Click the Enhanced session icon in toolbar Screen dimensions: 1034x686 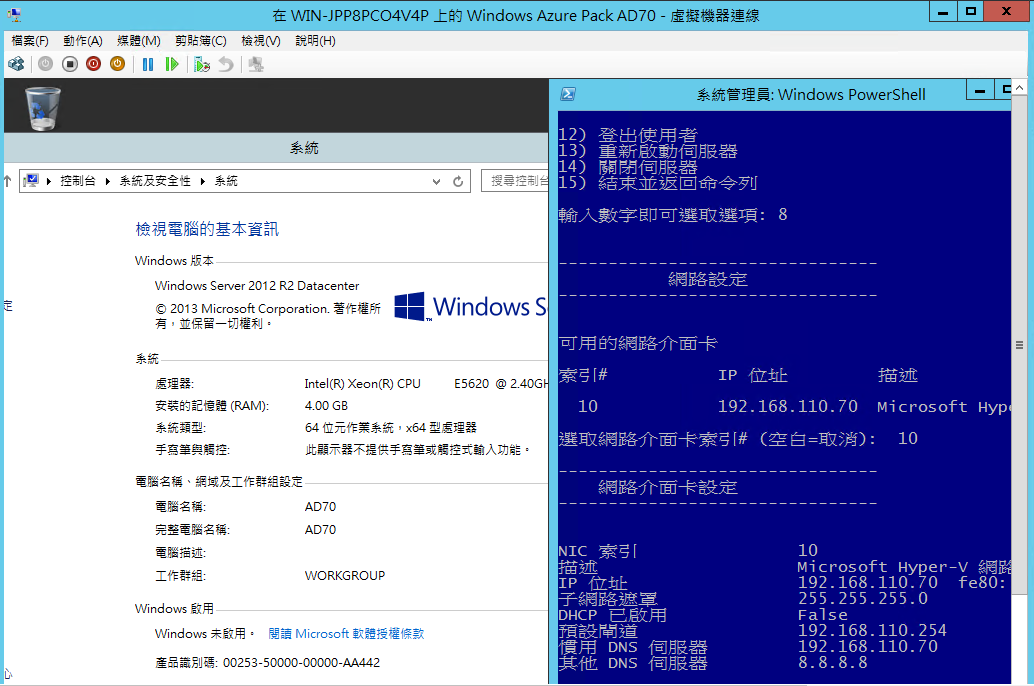point(257,64)
